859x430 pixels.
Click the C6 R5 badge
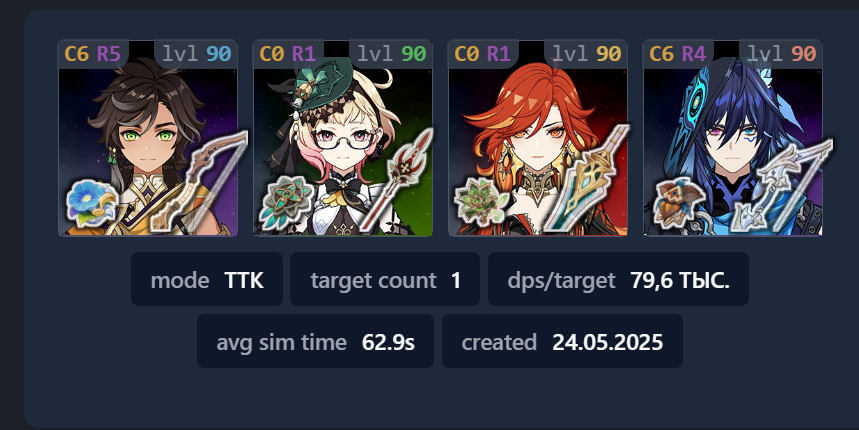pos(93,54)
